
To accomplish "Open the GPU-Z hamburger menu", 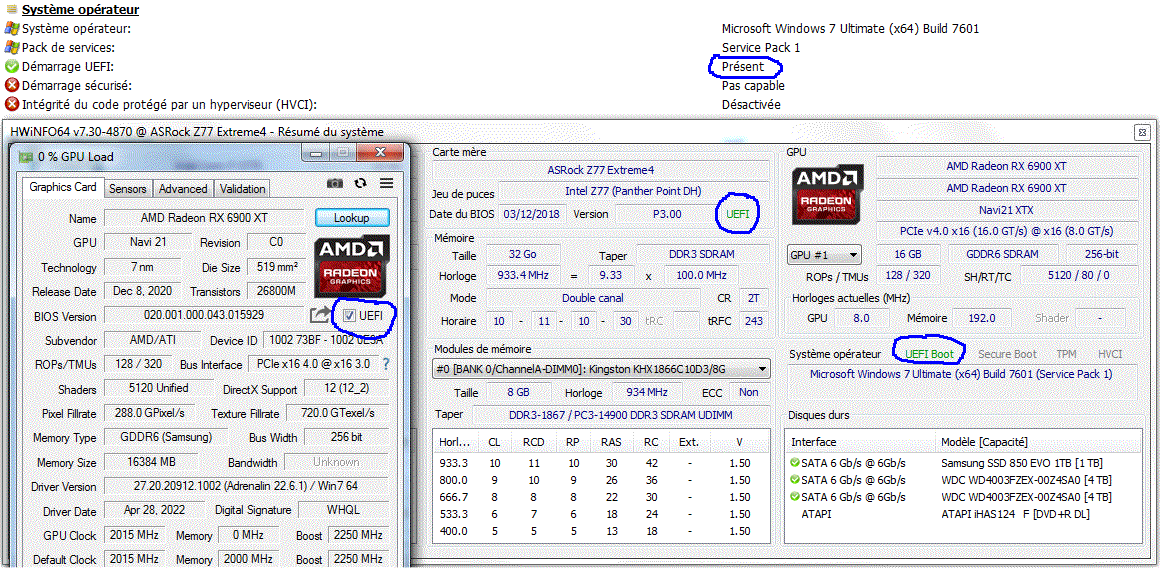I will 386,183.
